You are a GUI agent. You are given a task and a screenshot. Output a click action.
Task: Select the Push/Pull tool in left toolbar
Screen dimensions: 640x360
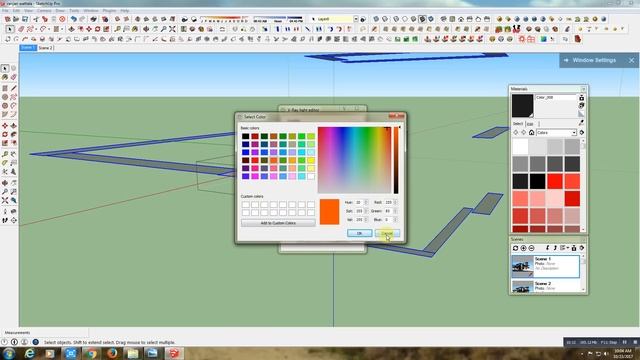(13, 126)
